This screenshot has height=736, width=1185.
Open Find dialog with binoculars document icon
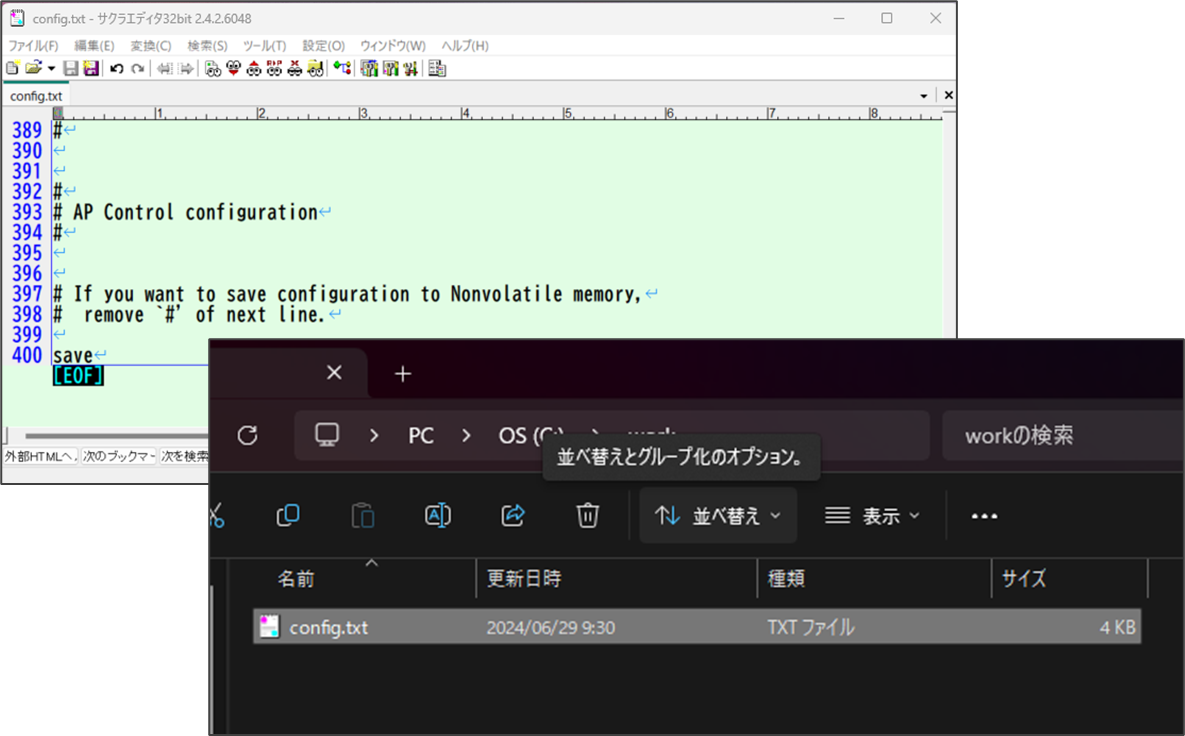[x=213, y=69]
